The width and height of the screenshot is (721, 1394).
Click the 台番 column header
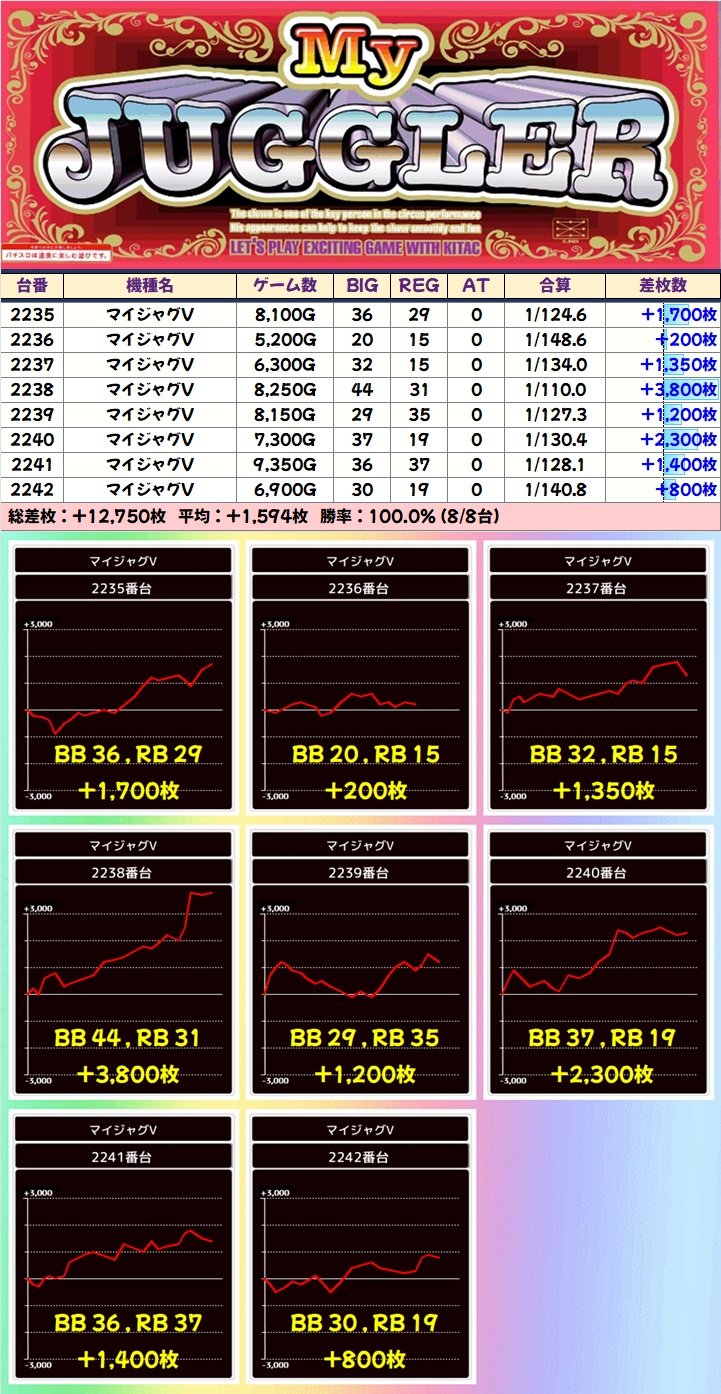(30, 285)
